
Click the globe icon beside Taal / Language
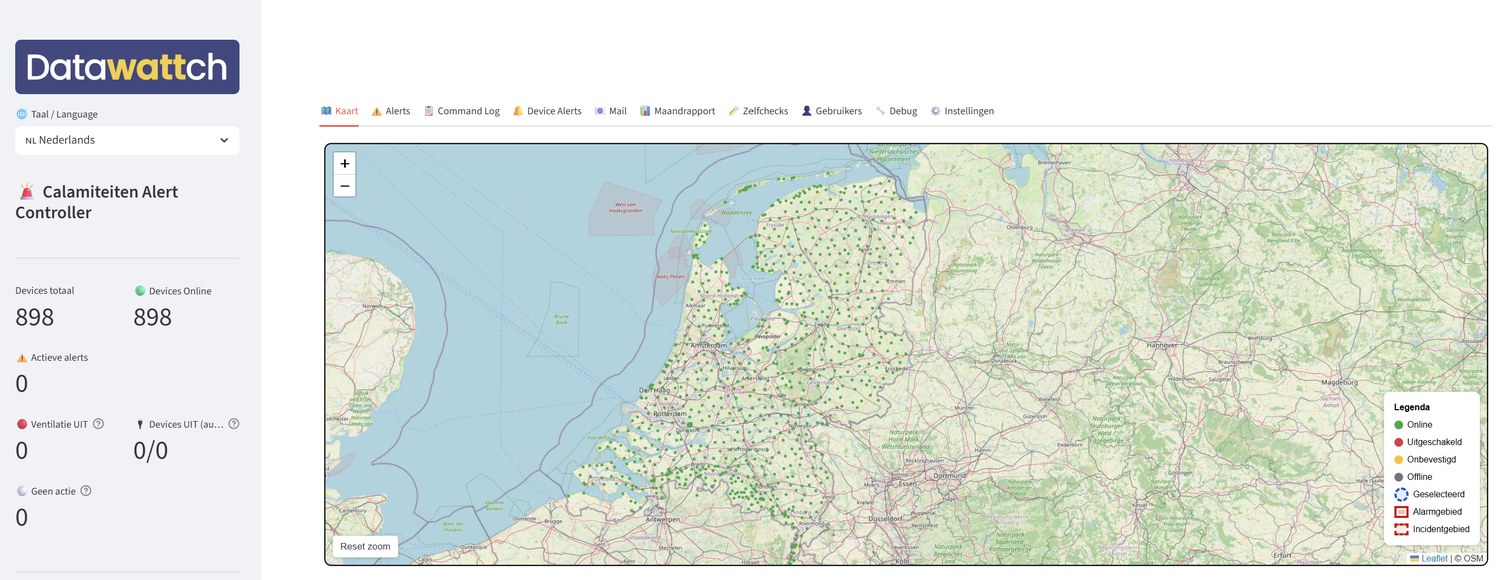tap(21, 114)
